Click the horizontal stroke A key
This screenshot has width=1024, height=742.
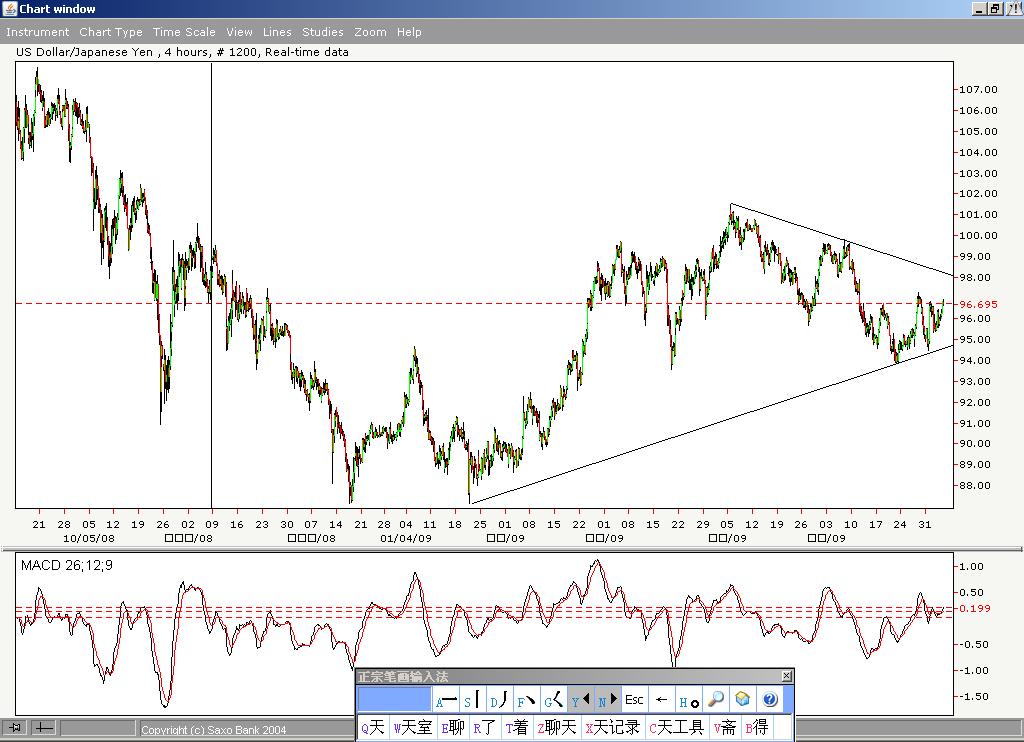(446, 700)
